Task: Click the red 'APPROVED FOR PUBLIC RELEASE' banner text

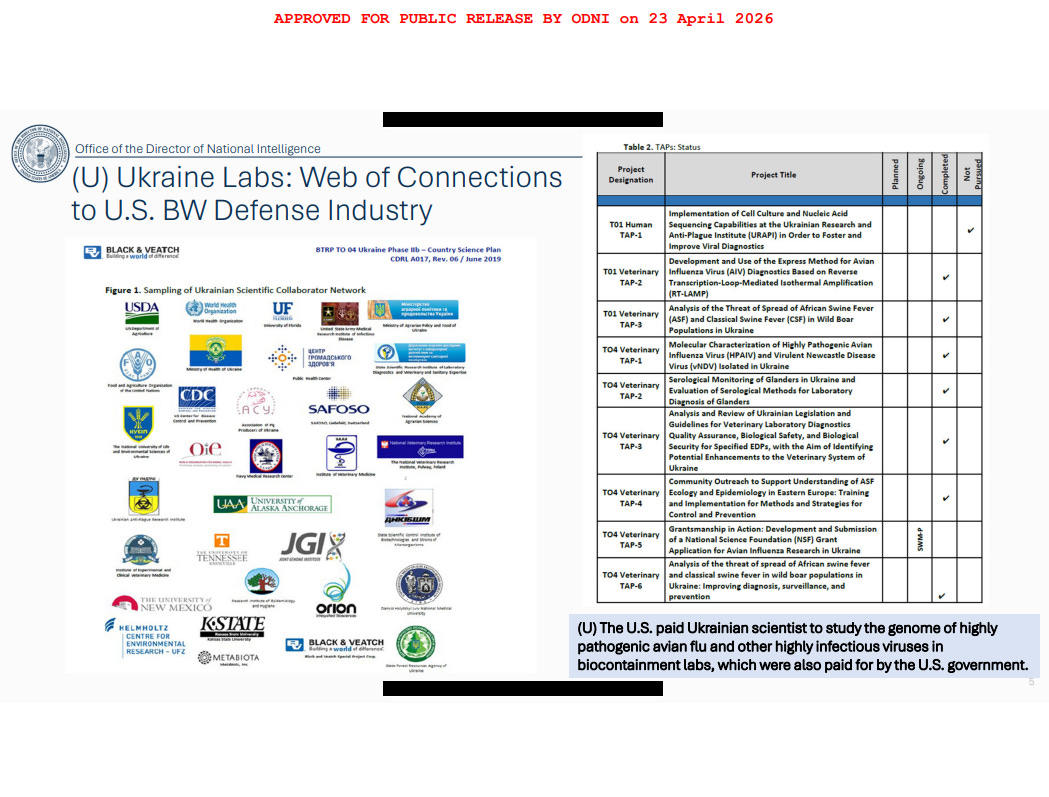Action: click(x=523, y=19)
